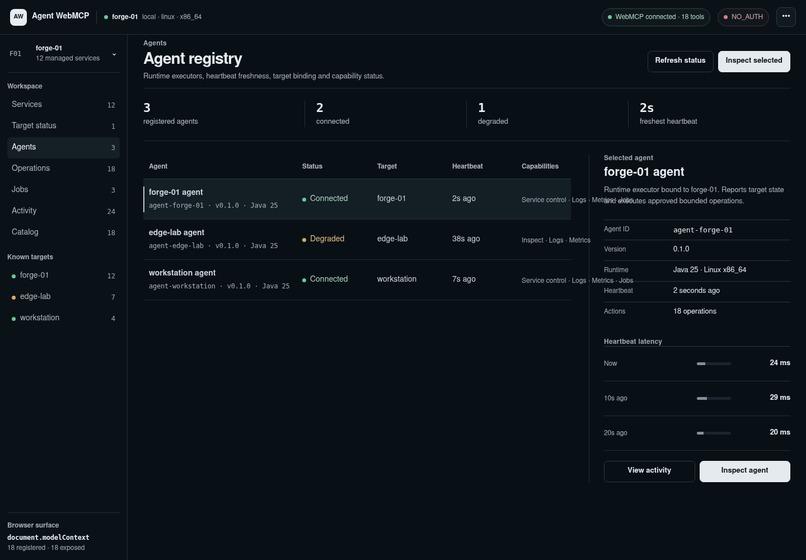Open the three-dots overflow menu
806x560 pixels.
click(x=785, y=17)
